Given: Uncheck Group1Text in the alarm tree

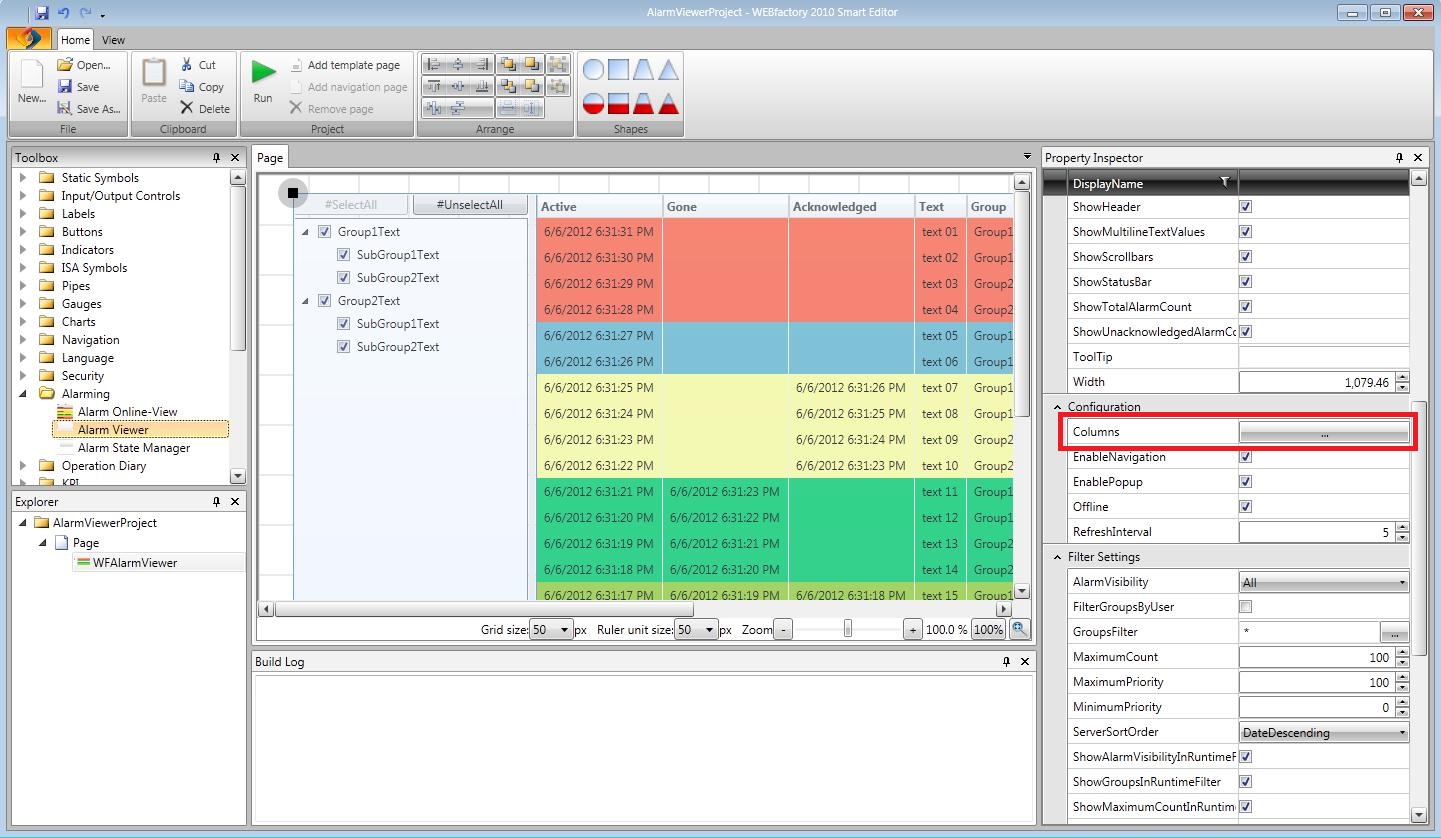Looking at the screenshot, I should pos(324,232).
